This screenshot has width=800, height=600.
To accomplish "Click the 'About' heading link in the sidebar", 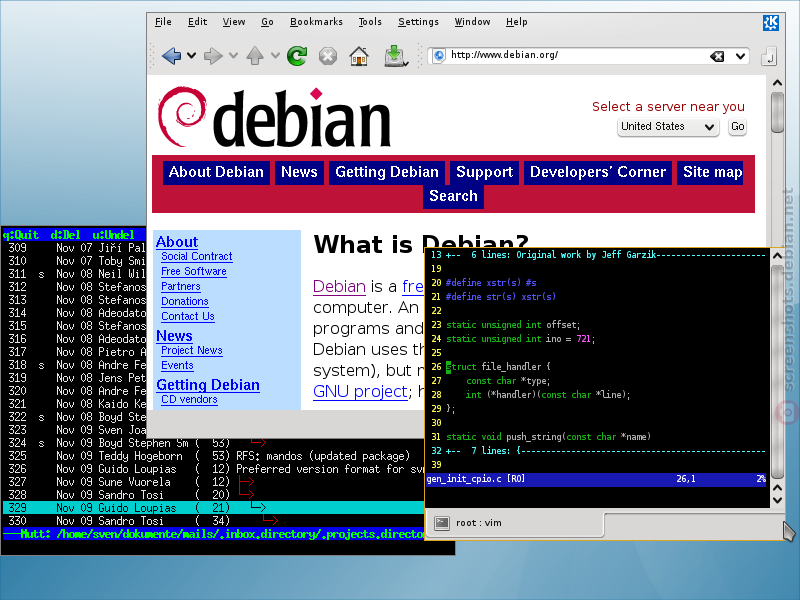I will (x=177, y=242).
